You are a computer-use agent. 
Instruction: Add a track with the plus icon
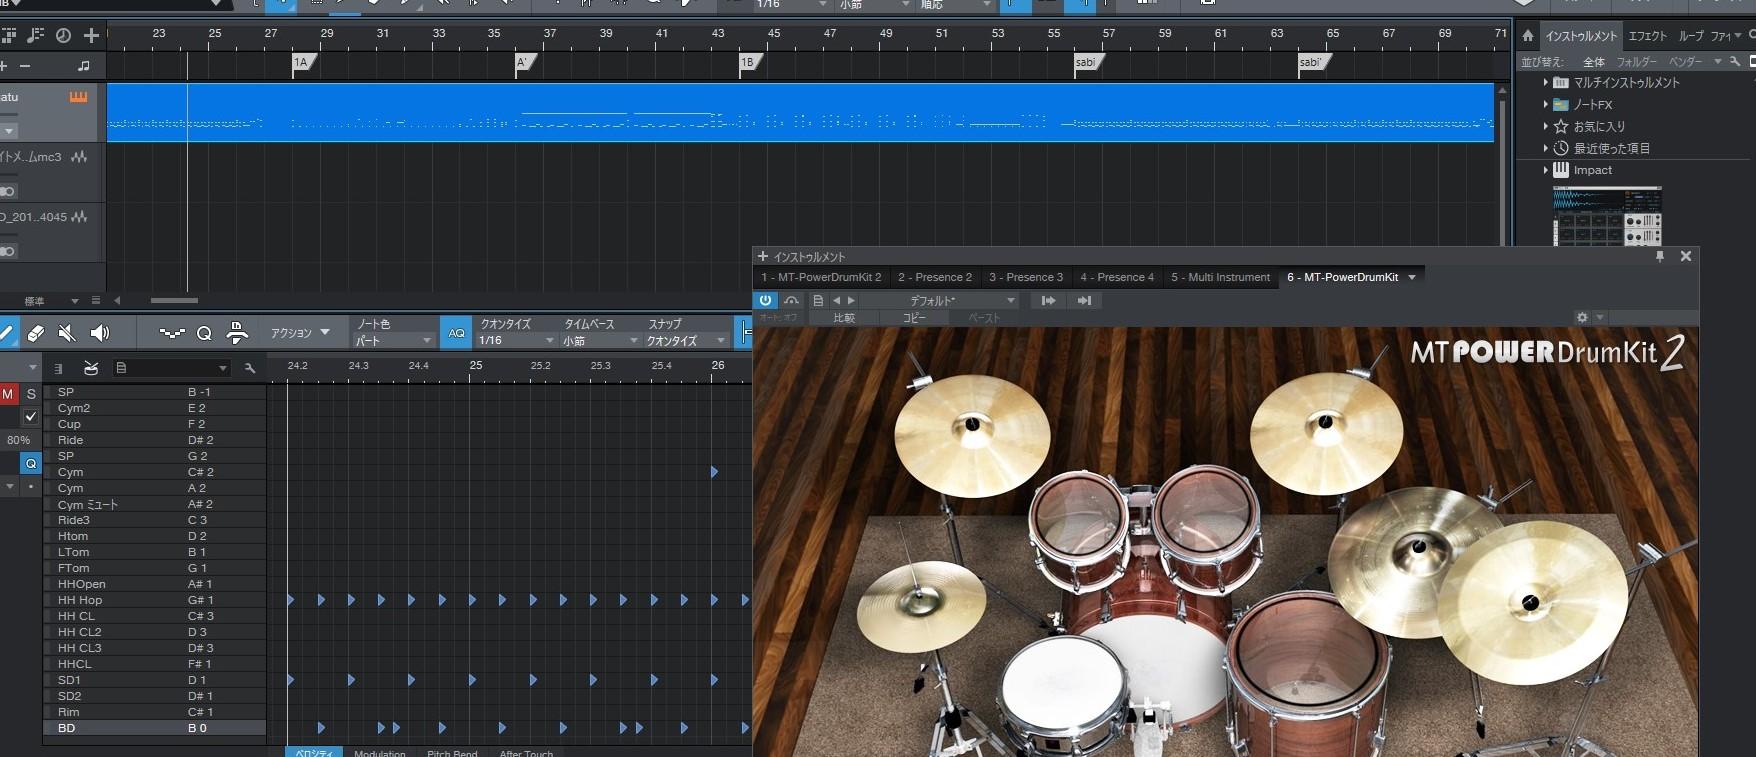(91, 36)
